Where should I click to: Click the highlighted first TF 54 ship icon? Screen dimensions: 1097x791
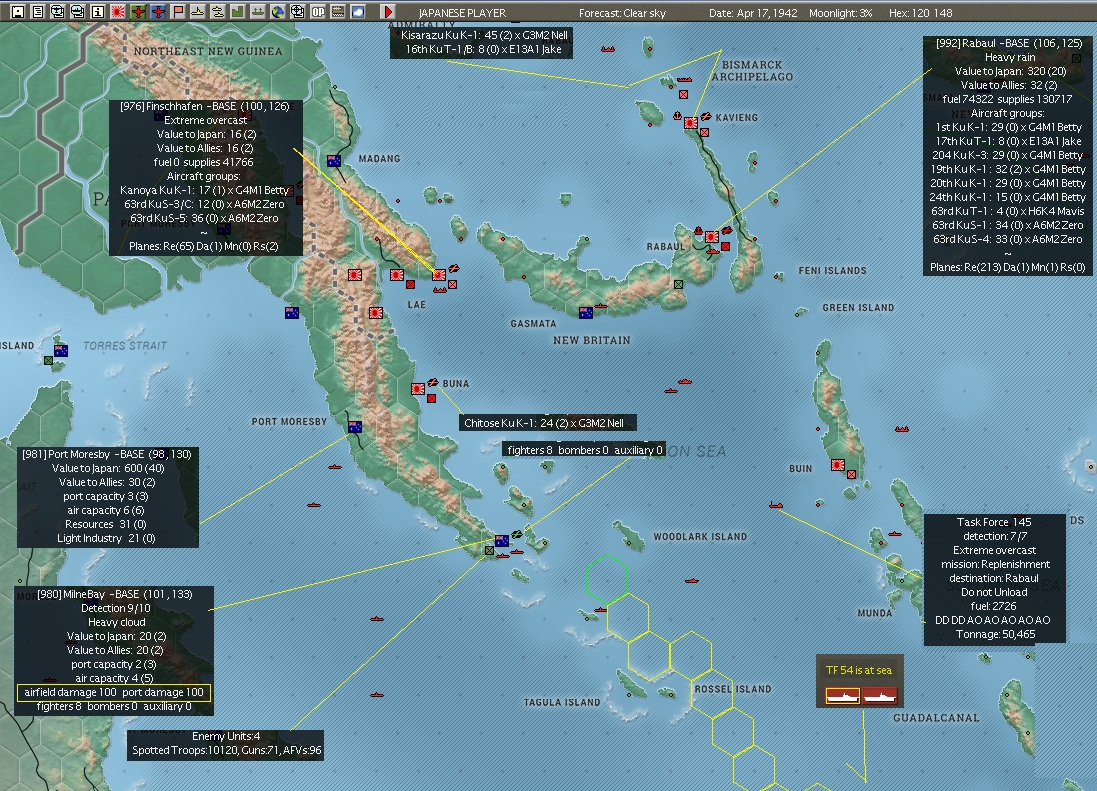pos(842,696)
